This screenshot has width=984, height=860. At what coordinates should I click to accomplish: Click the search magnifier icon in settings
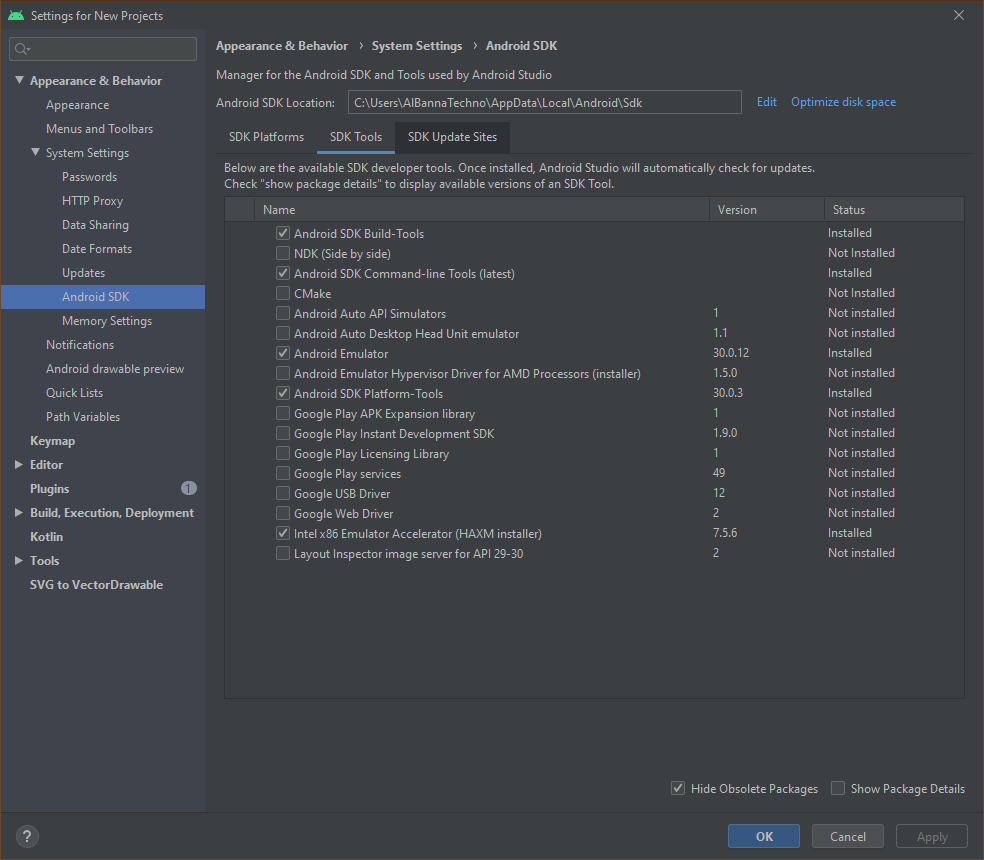coord(22,49)
